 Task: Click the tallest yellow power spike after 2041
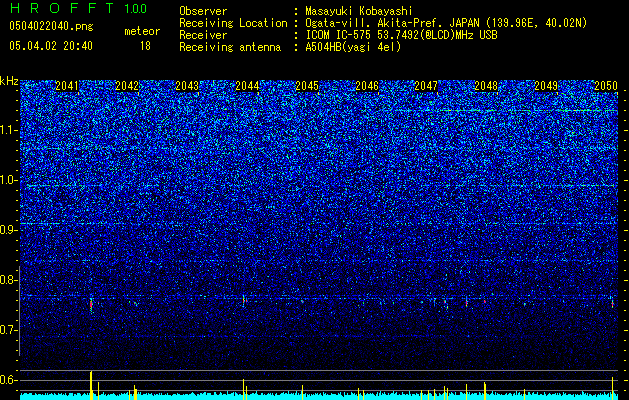tap(91, 385)
